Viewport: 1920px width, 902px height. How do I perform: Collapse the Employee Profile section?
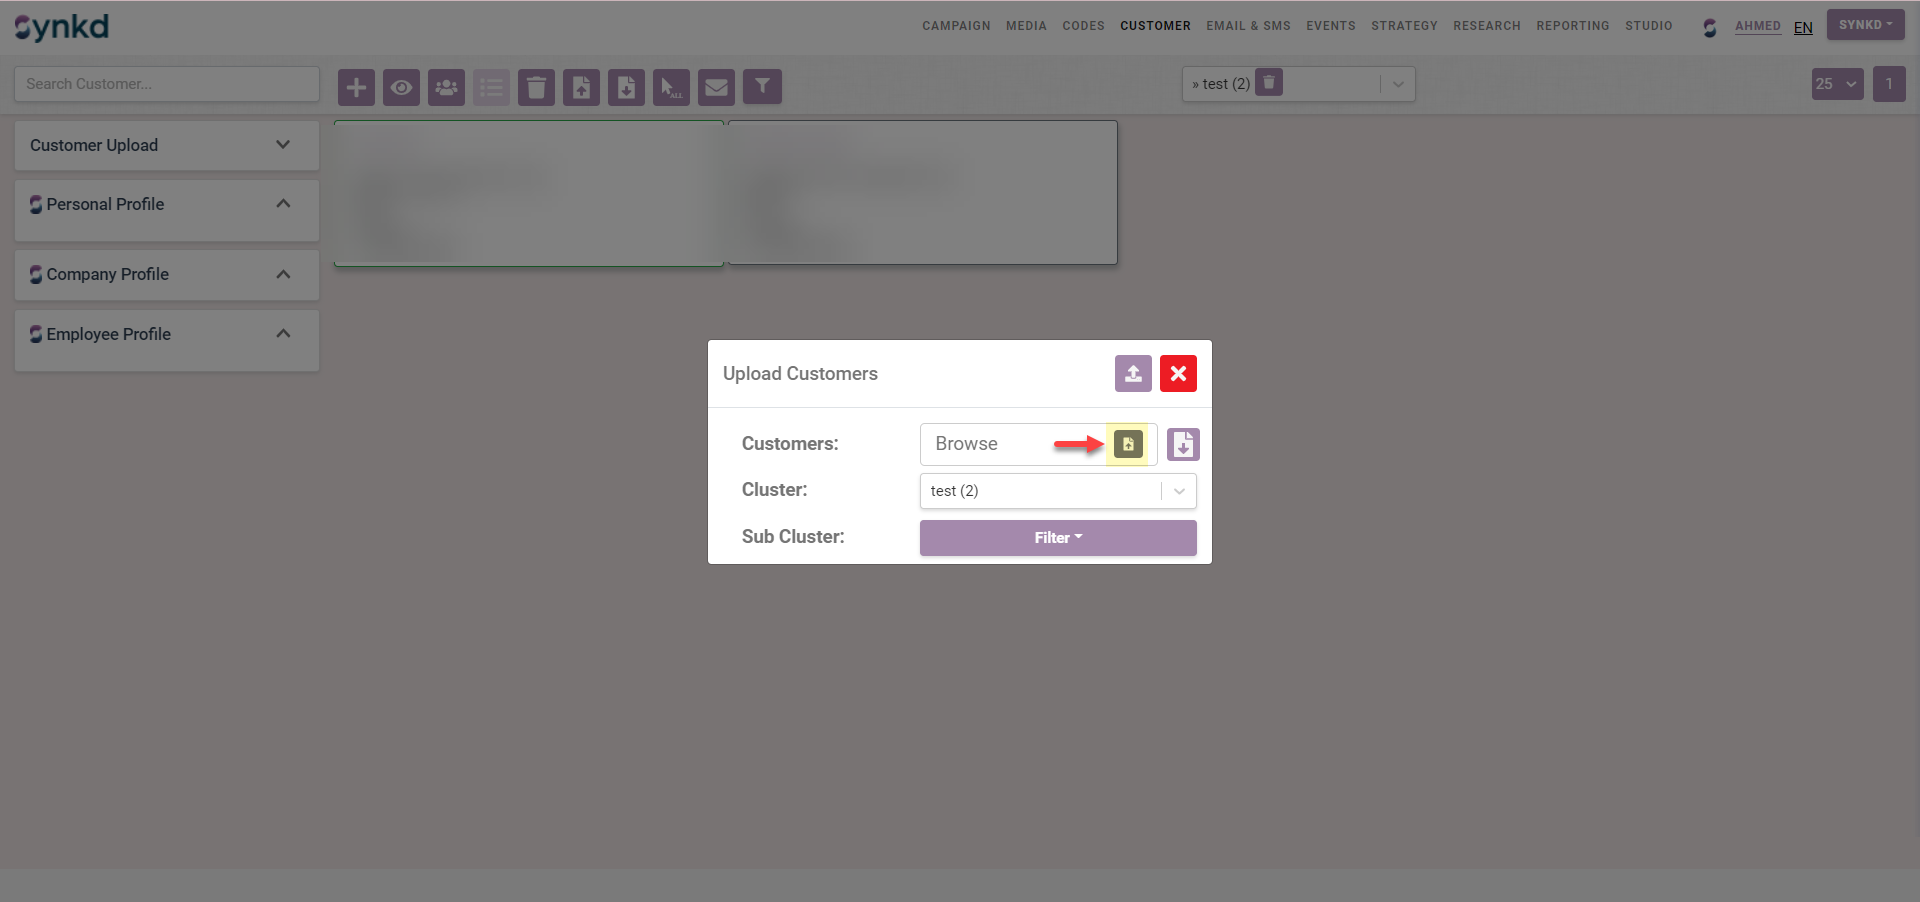tap(283, 334)
